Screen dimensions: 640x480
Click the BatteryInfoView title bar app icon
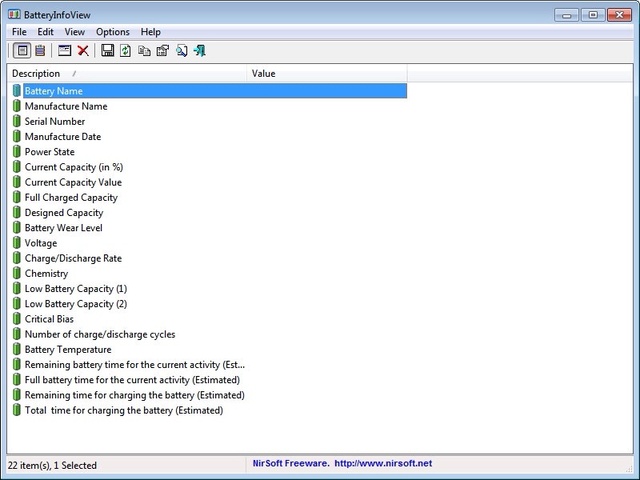click(x=14, y=15)
